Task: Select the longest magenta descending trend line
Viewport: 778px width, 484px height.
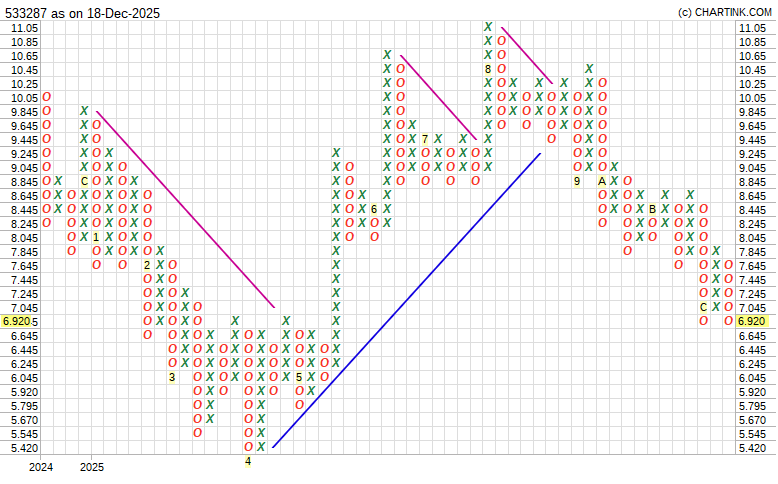Action: (185, 209)
